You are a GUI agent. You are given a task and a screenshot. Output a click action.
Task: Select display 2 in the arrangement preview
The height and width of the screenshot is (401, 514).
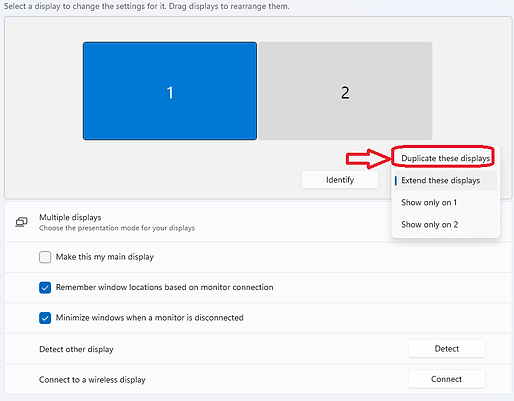(x=345, y=91)
